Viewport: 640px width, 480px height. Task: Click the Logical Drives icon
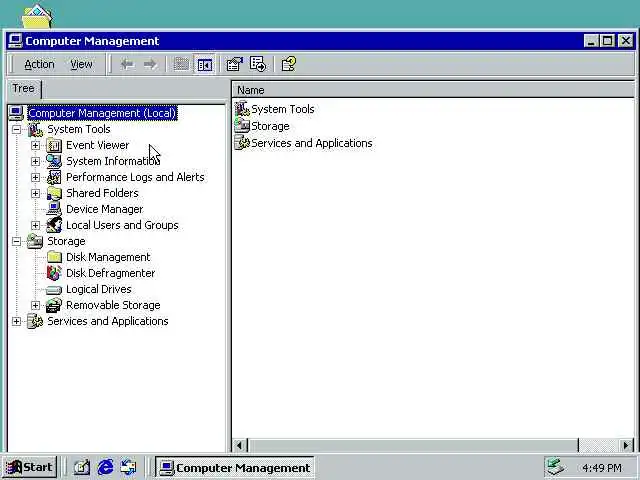click(54, 290)
